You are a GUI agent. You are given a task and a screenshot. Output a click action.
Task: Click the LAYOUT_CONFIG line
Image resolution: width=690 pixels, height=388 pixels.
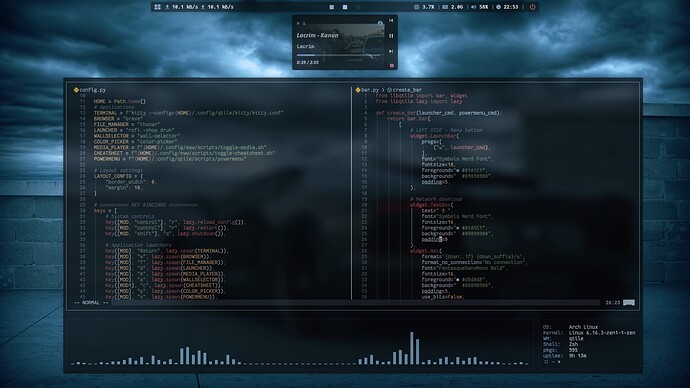click(118, 176)
